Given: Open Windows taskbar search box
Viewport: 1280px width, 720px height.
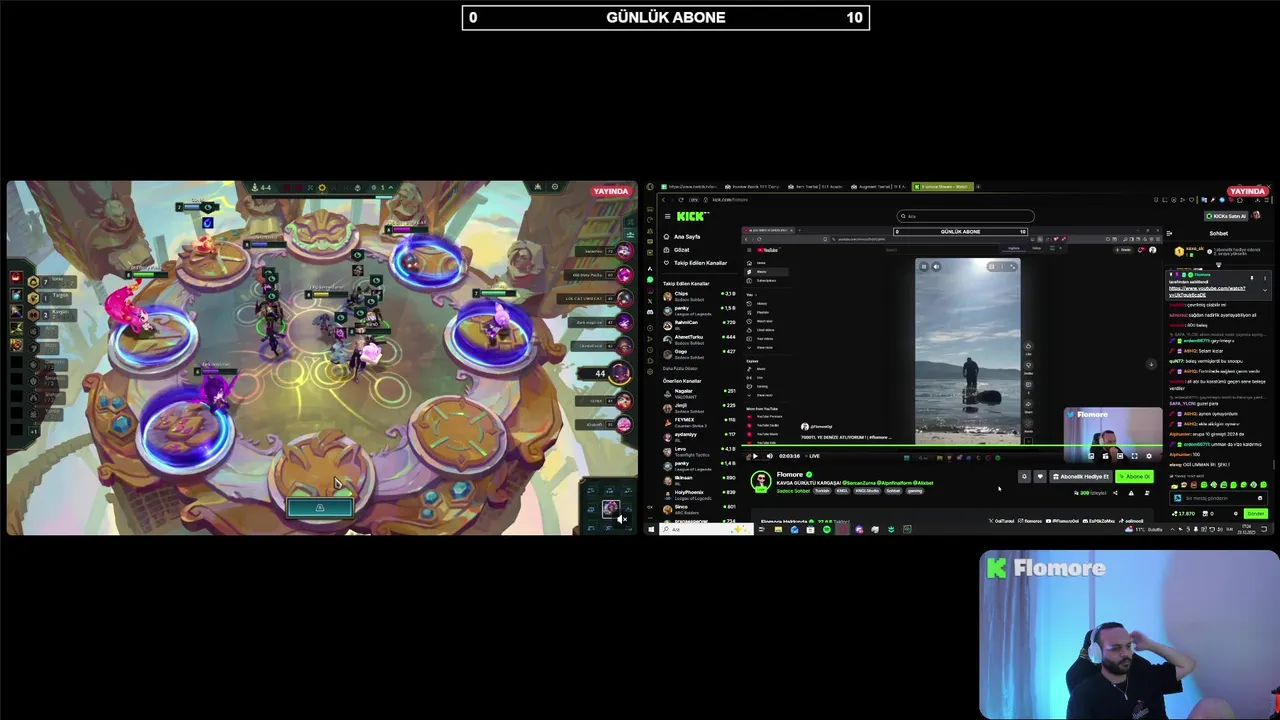Looking at the screenshot, I should (x=706, y=529).
